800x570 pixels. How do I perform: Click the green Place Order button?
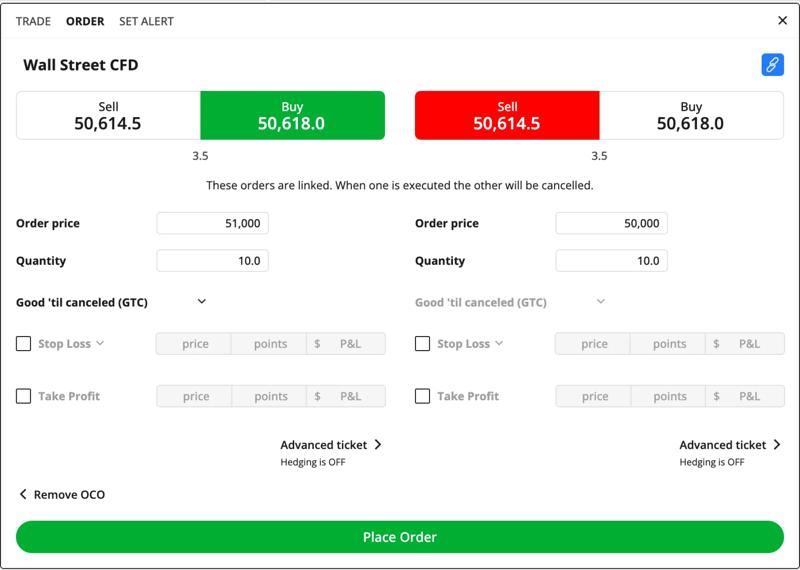click(400, 537)
